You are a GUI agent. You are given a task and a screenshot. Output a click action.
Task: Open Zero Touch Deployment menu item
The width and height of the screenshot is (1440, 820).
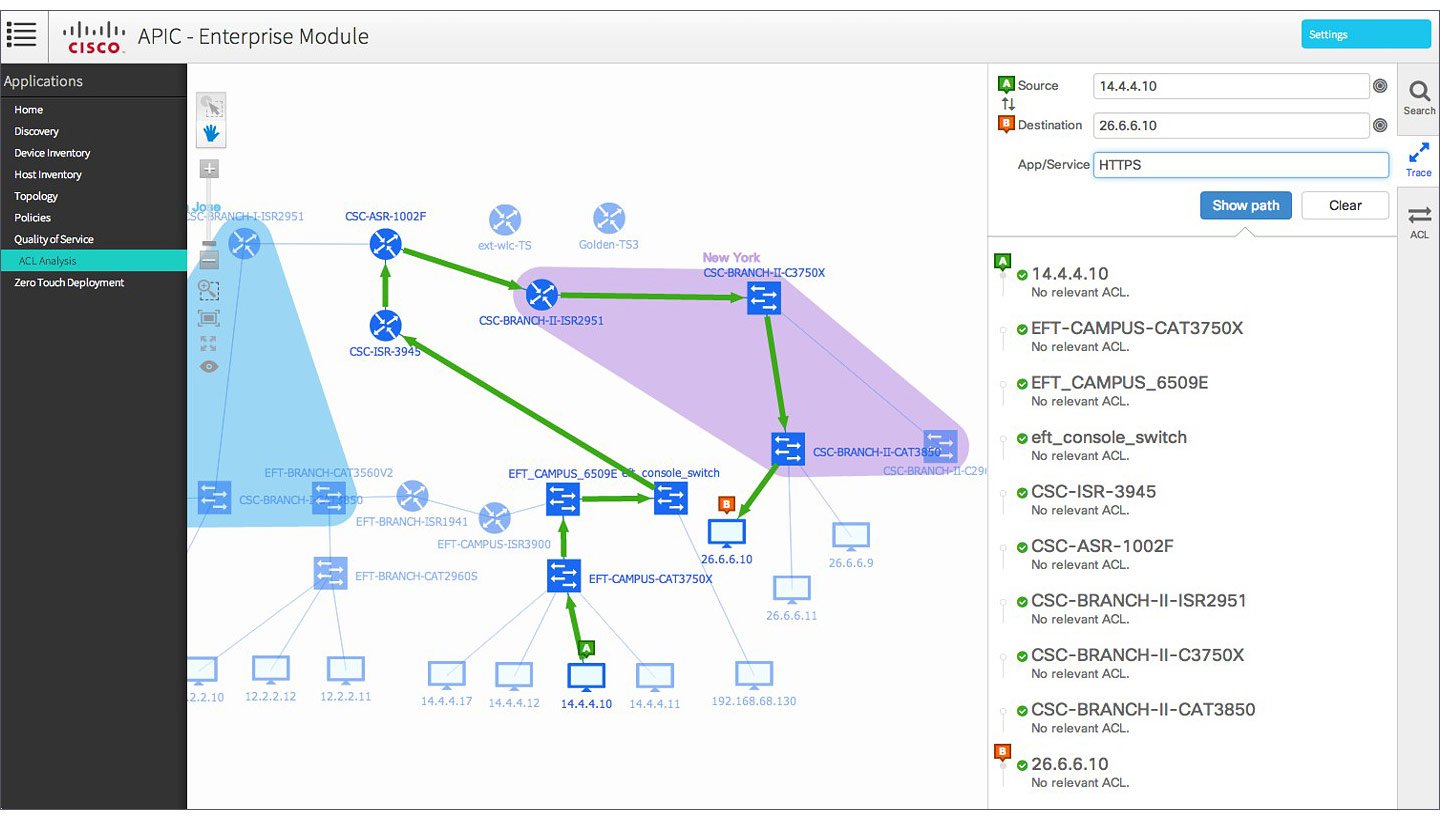tap(93, 283)
